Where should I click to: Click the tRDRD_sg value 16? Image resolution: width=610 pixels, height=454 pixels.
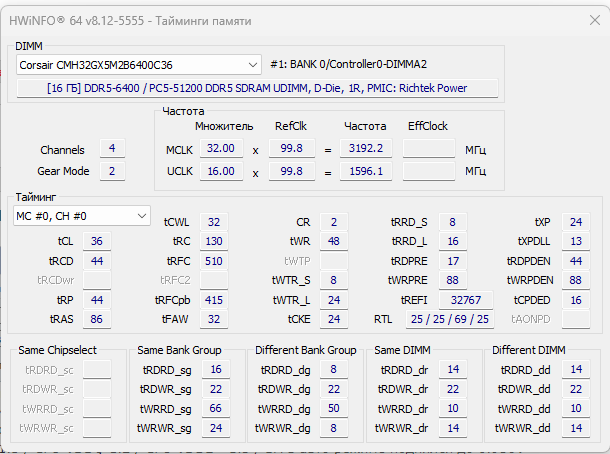[216, 369]
